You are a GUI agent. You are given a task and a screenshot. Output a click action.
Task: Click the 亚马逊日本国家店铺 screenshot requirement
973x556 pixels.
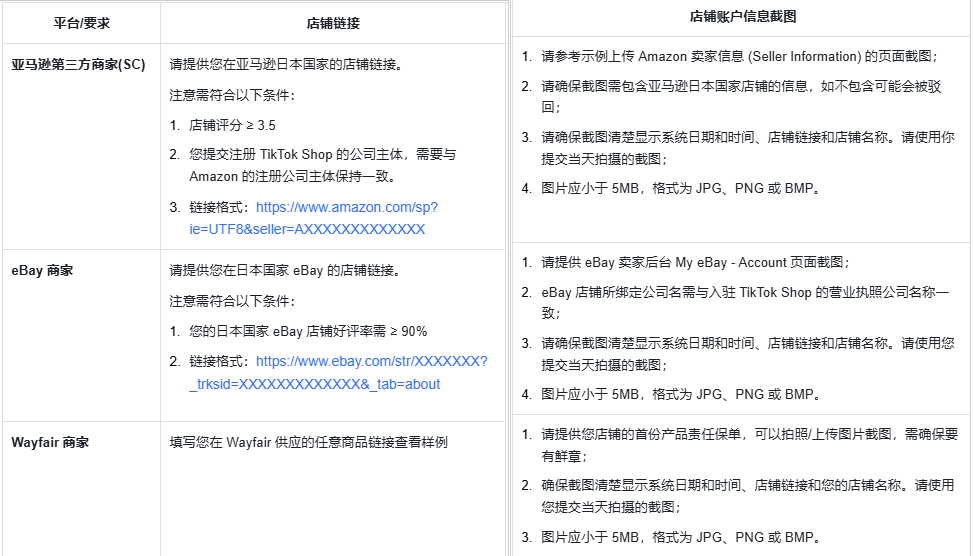(742, 96)
